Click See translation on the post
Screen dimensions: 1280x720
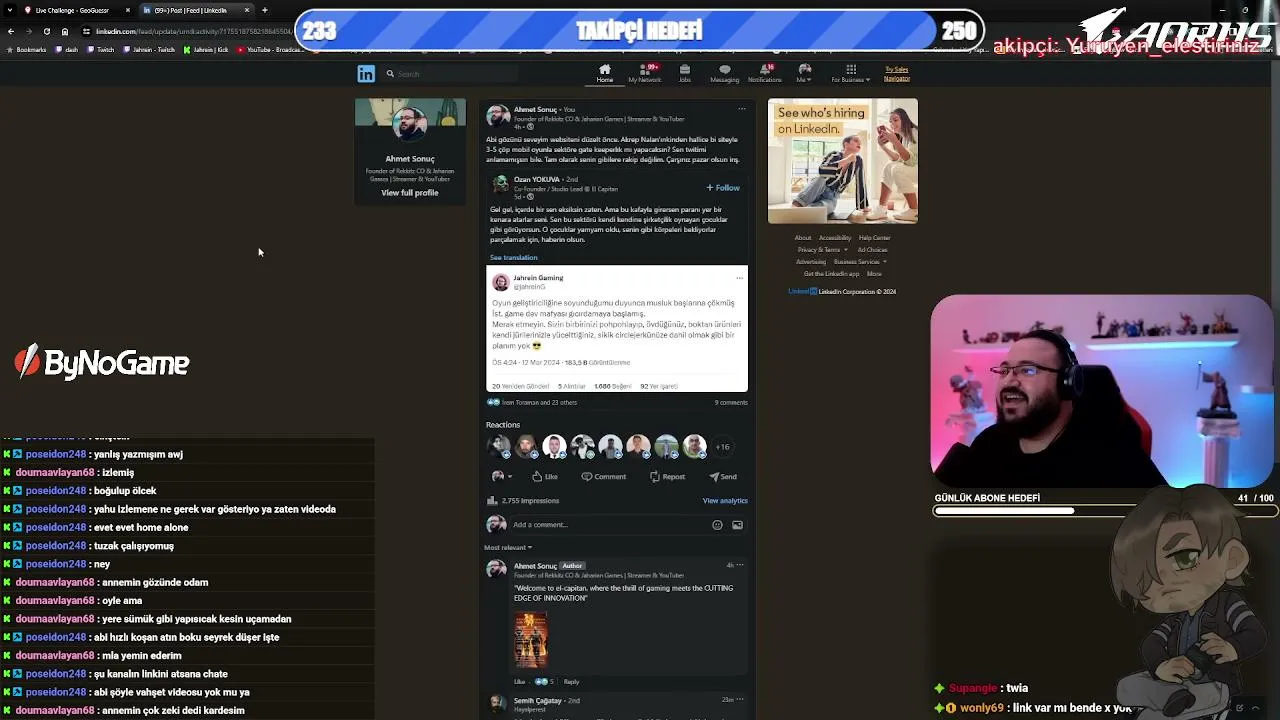coord(513,257)
